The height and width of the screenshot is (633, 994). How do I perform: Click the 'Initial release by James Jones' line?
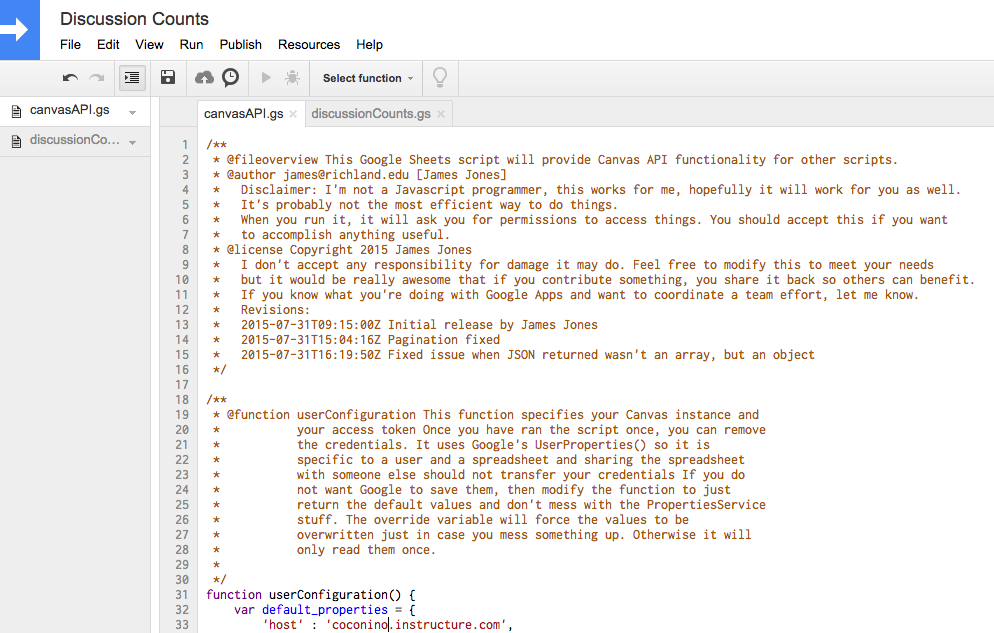tap(419, 325)
